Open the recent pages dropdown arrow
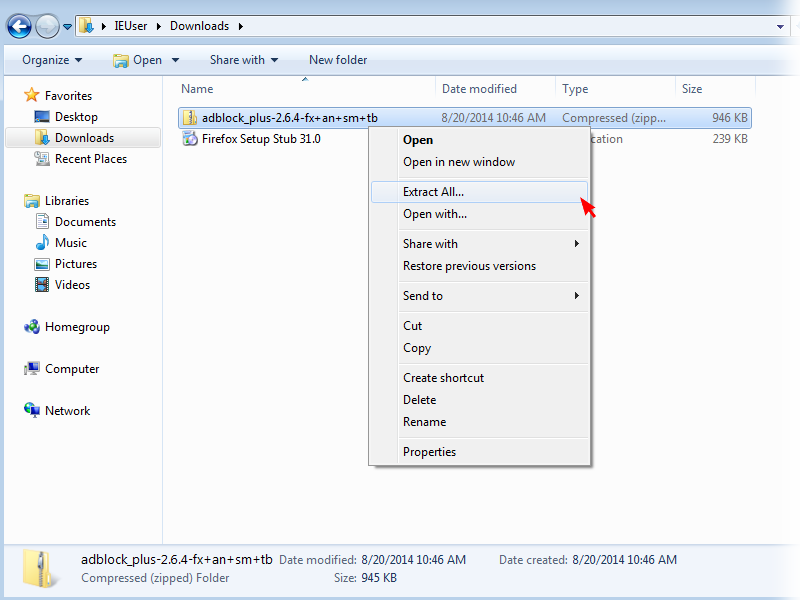Viewport: 800px width, 600px height. (x=67, y=27)
